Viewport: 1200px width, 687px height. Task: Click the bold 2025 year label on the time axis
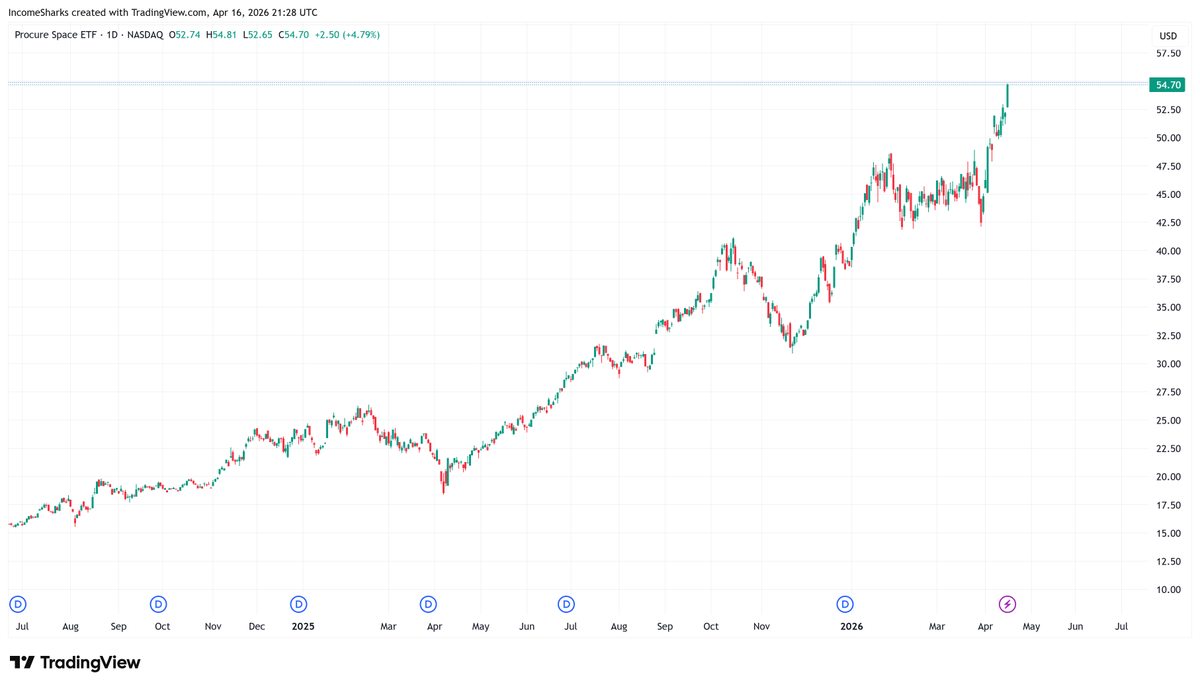tap(303, 627)
